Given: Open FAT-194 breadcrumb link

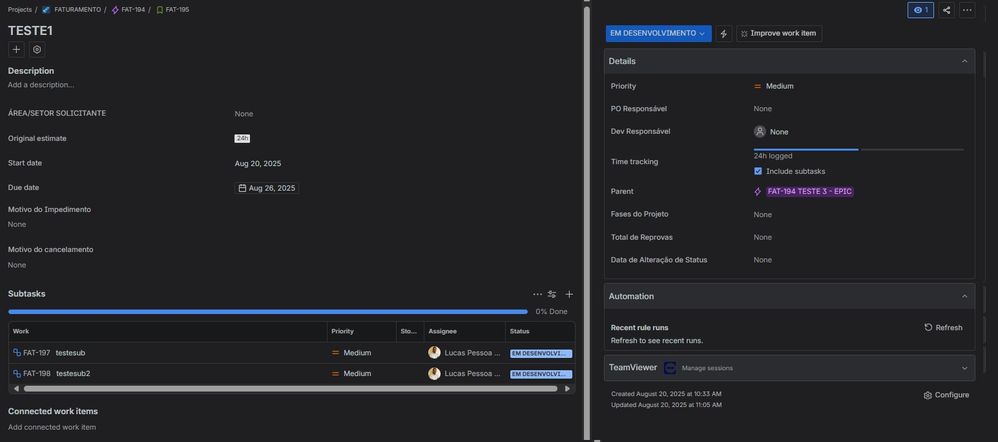Looking at the screenshot, I should point(133,10).
